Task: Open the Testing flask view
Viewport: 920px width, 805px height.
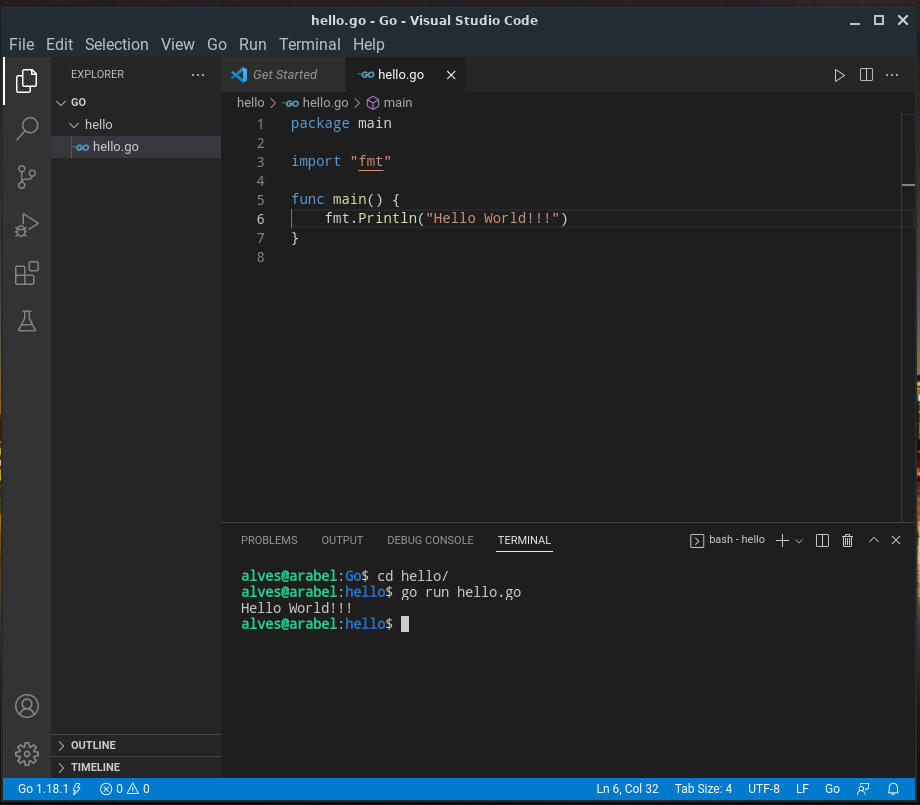Action: pos(26,321)
